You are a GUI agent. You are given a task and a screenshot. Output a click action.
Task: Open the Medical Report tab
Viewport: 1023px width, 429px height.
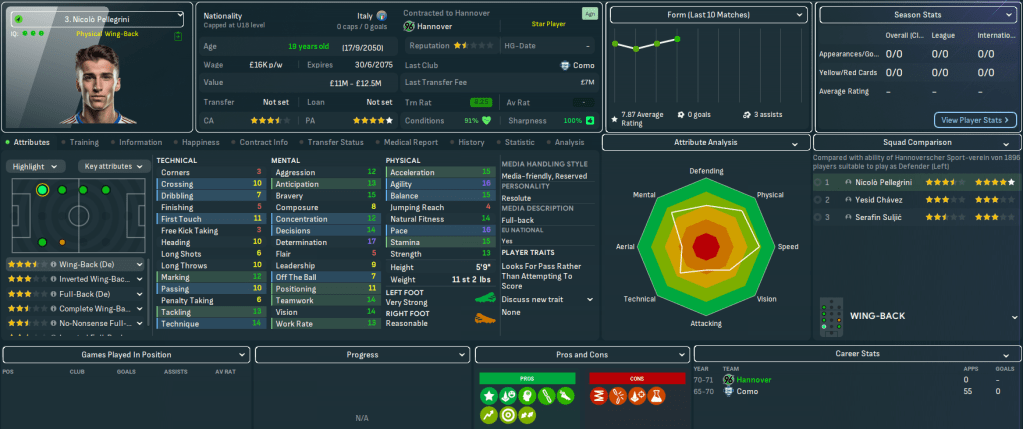pos(410,142)
